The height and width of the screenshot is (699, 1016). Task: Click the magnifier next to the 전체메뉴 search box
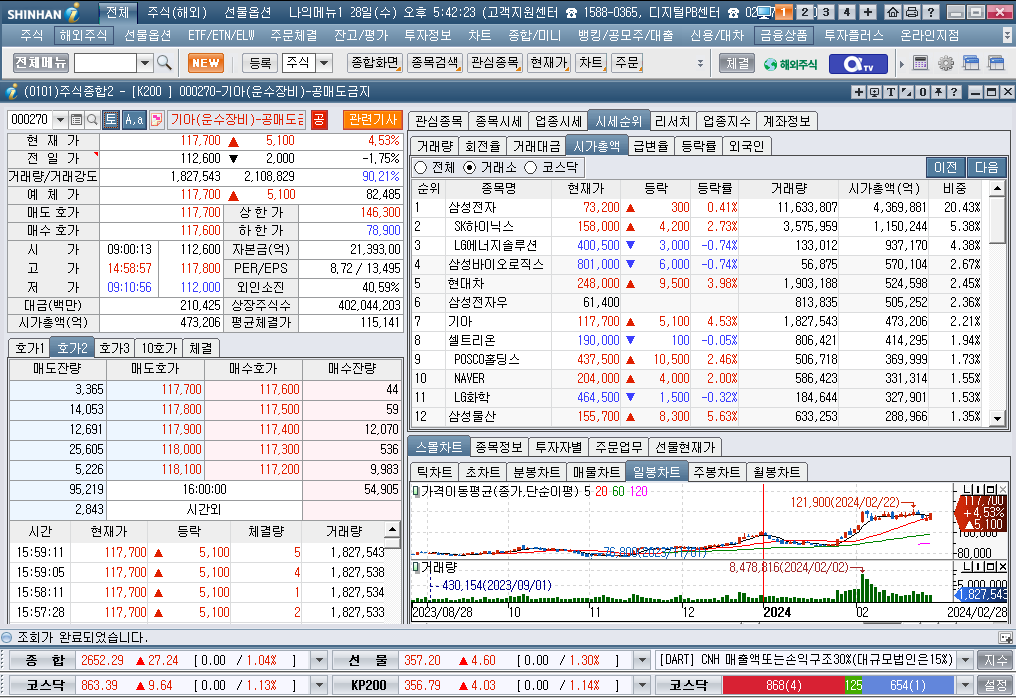[x=165, y=63]
